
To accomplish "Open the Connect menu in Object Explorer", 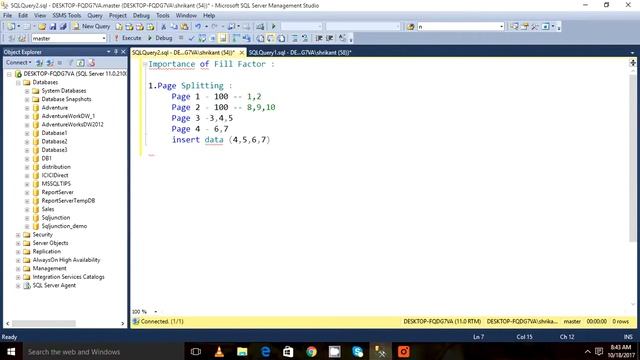I will pyautogui.click(x=18, y=62).
